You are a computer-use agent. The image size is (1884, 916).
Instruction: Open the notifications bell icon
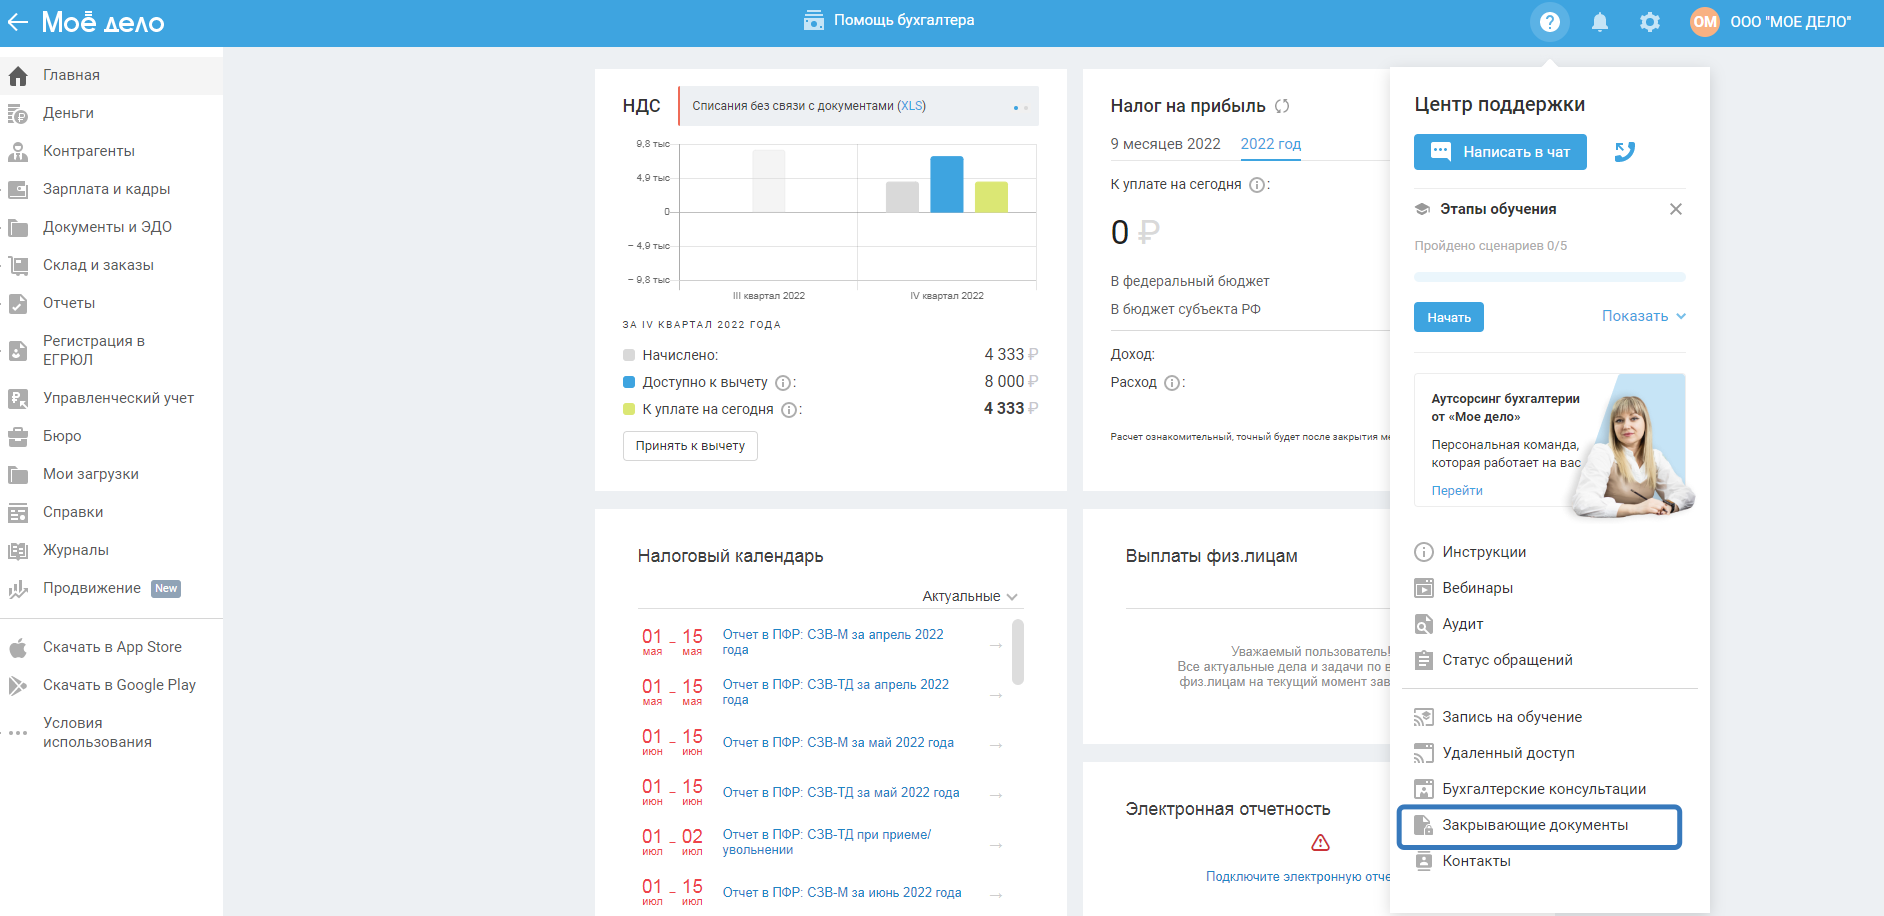pyautogui.click(x=1600, y=21)
